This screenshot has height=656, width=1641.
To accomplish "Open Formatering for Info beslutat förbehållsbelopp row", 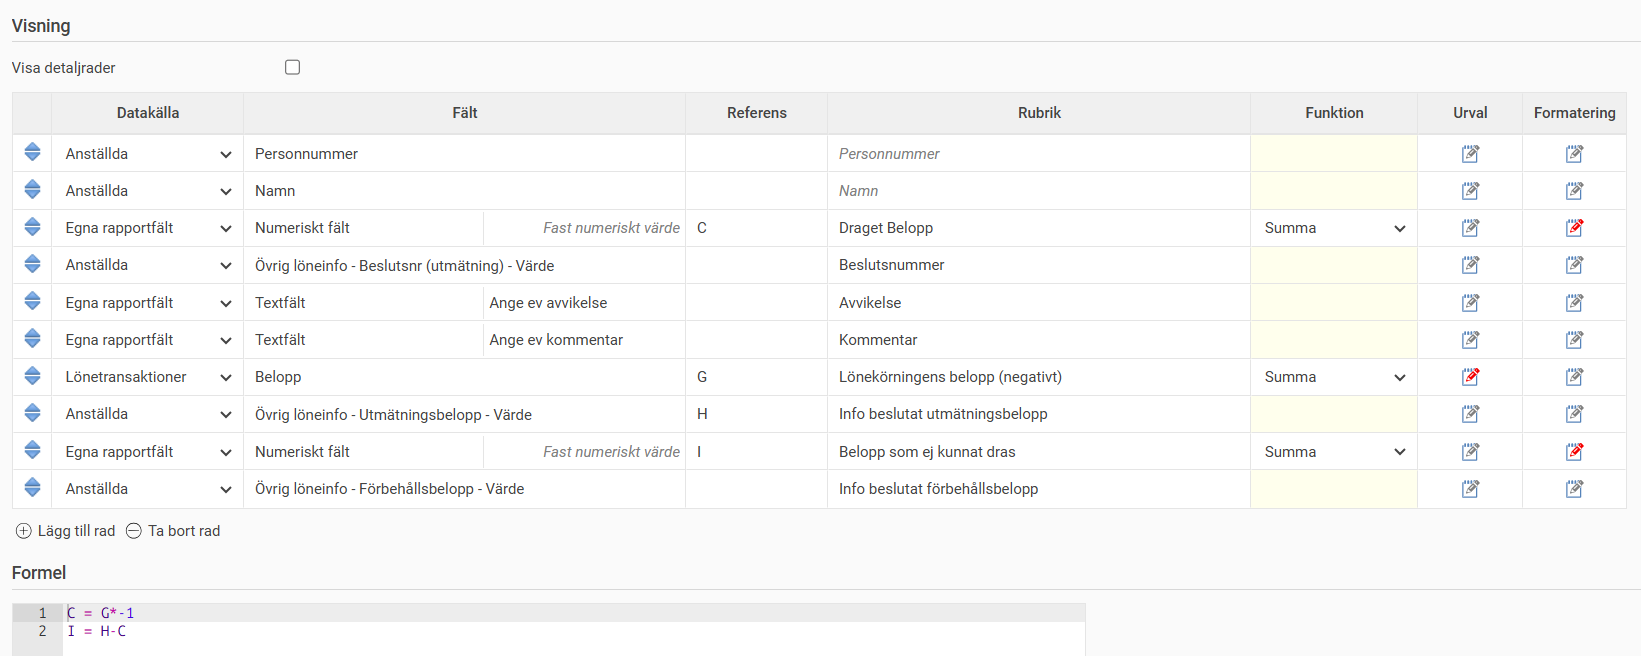I will [1574, 489].
